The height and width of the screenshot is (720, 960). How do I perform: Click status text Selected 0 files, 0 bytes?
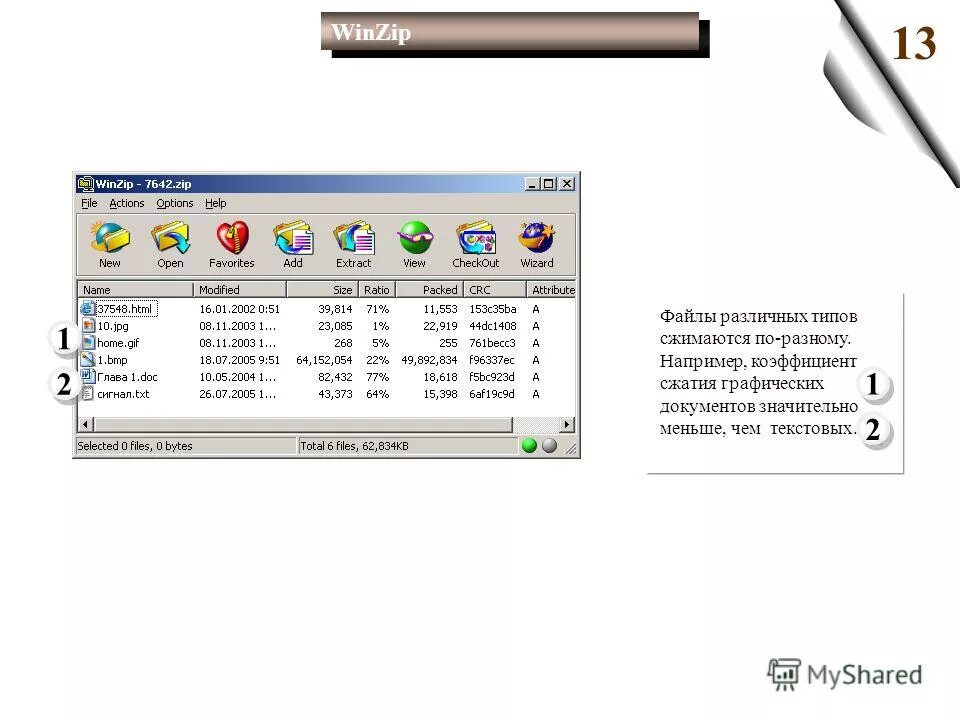tap(135, 446)
